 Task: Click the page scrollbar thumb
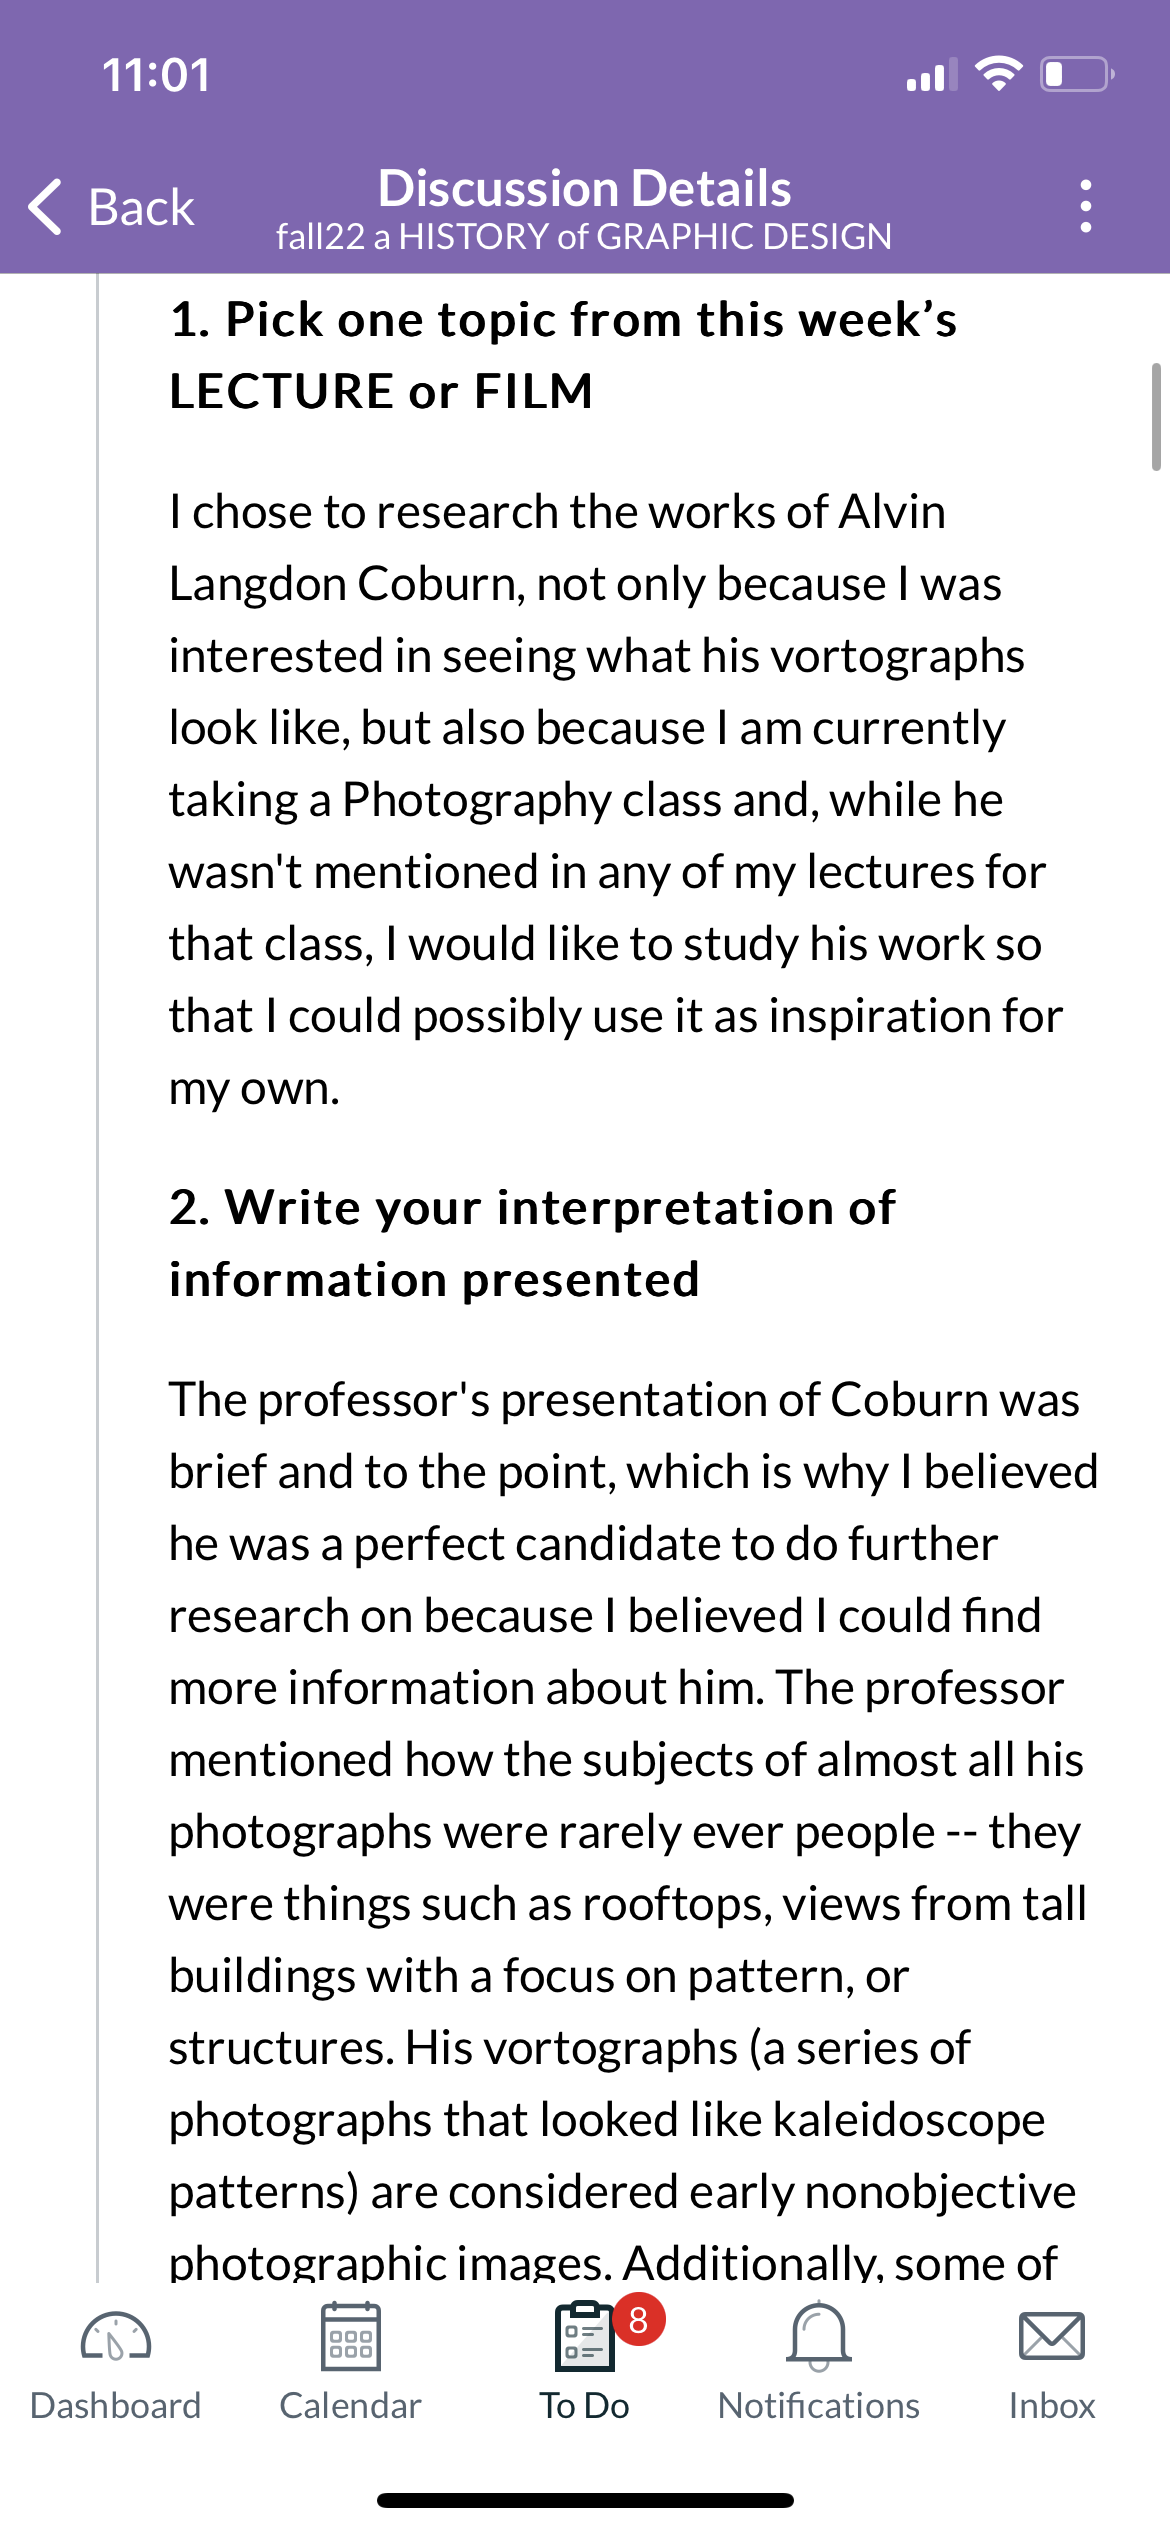point(1156,417)
